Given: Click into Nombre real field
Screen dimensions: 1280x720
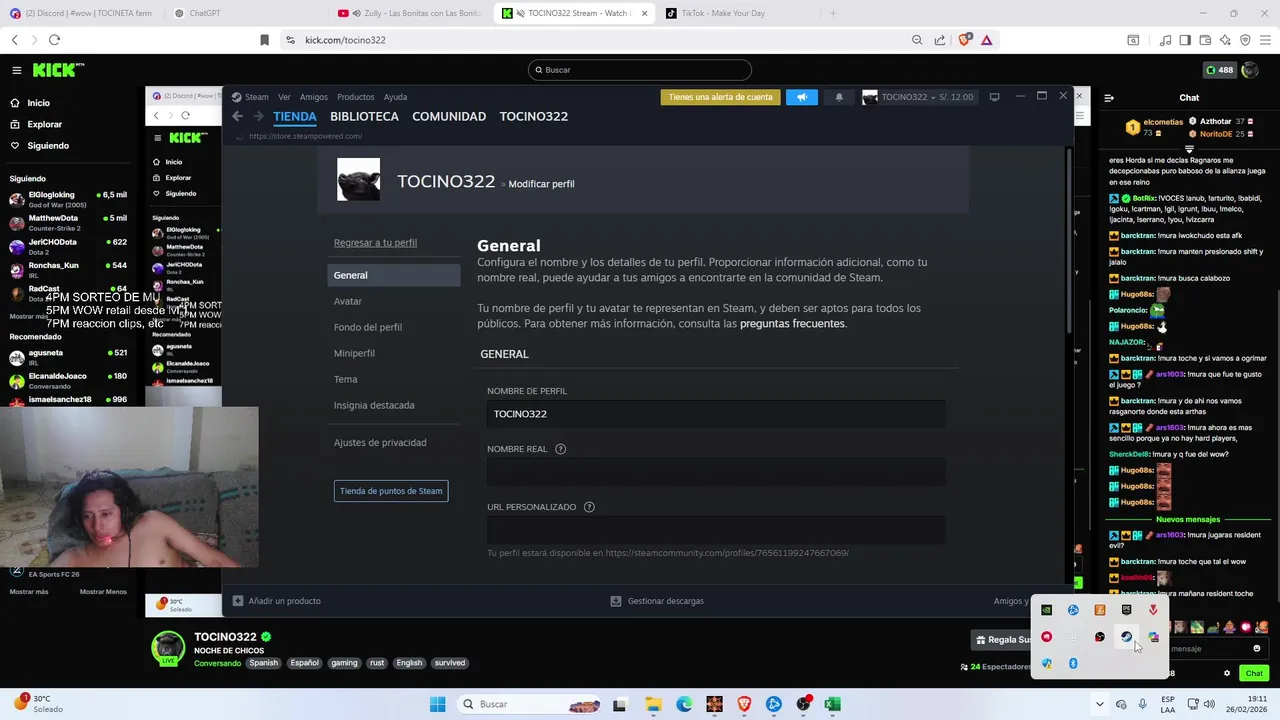Looking at the screenshot, I should click(716, 472).
